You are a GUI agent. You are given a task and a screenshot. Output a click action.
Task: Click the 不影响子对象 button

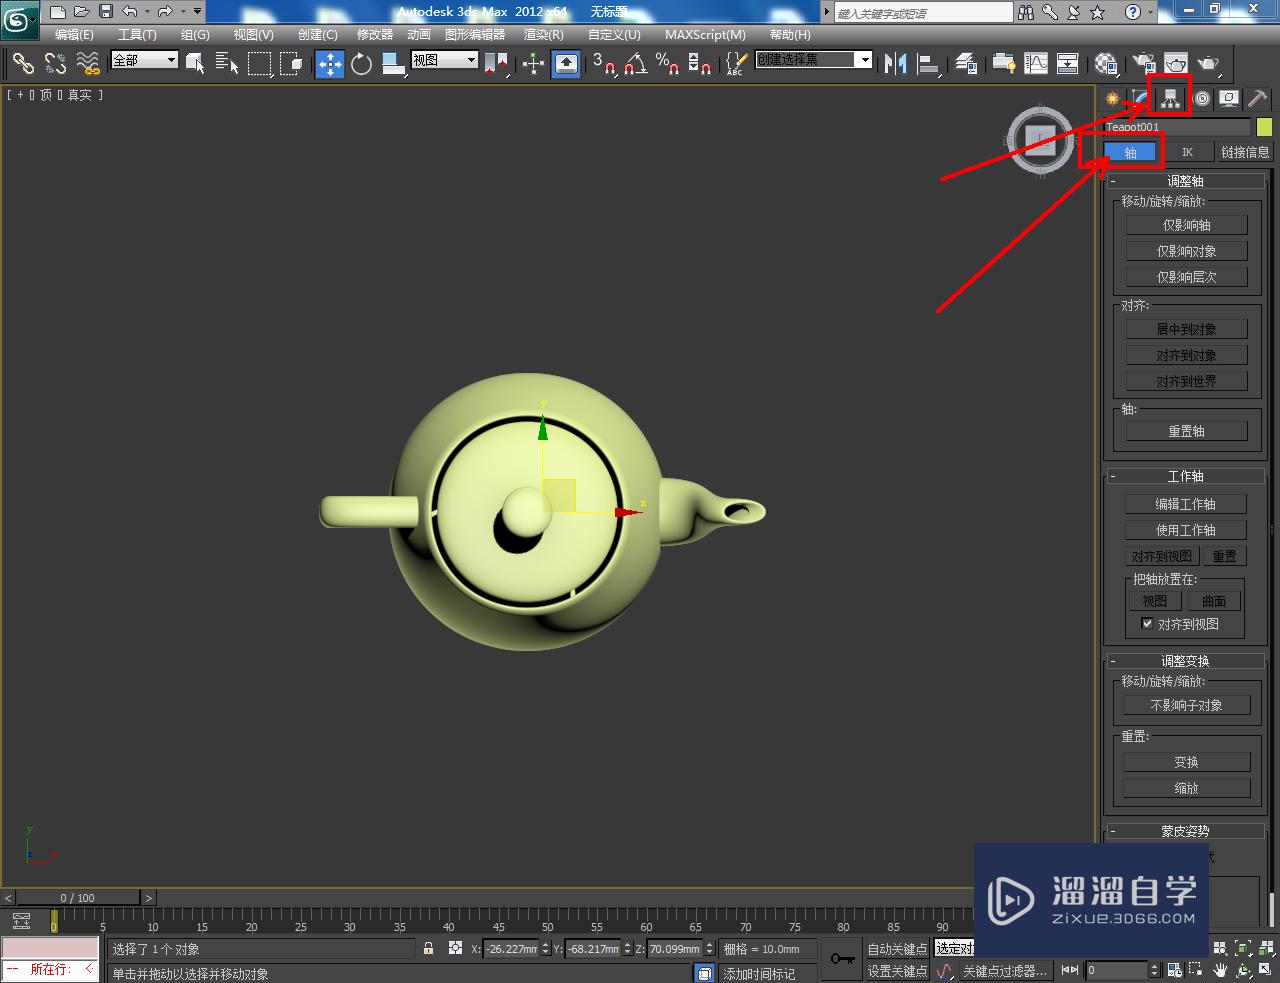point(1187,705)
